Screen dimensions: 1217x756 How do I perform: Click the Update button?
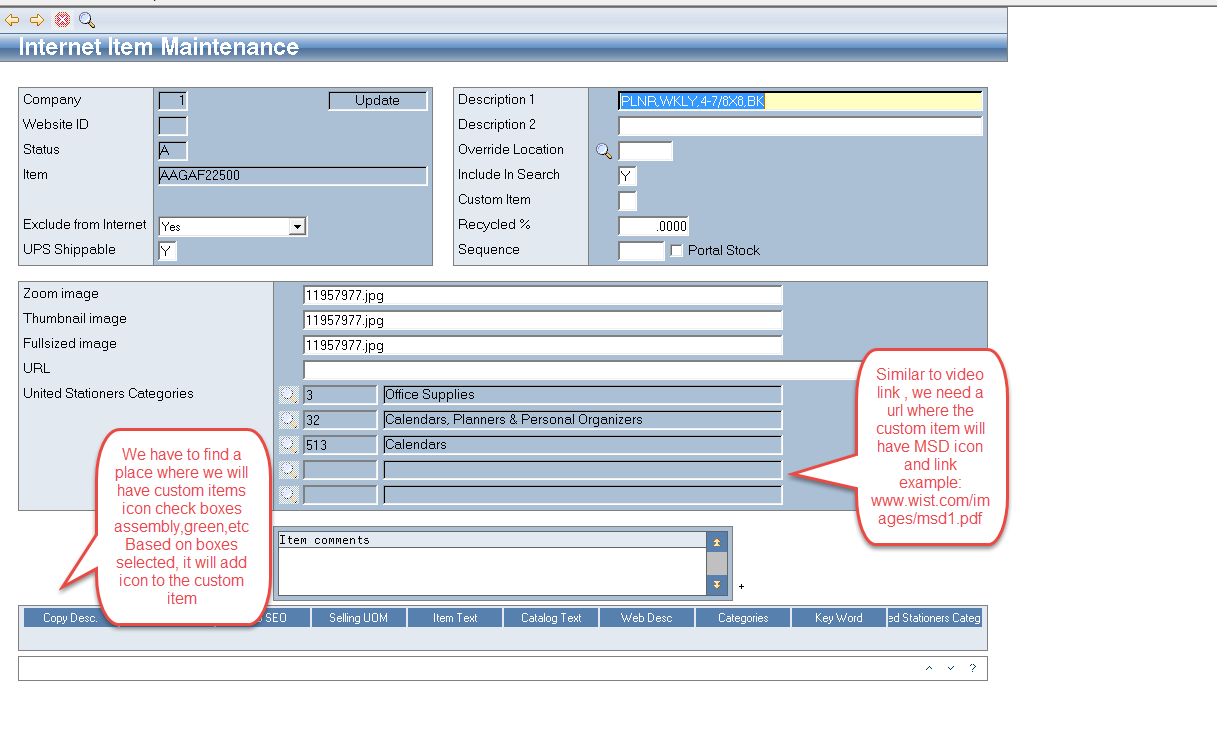click(377, 101)
